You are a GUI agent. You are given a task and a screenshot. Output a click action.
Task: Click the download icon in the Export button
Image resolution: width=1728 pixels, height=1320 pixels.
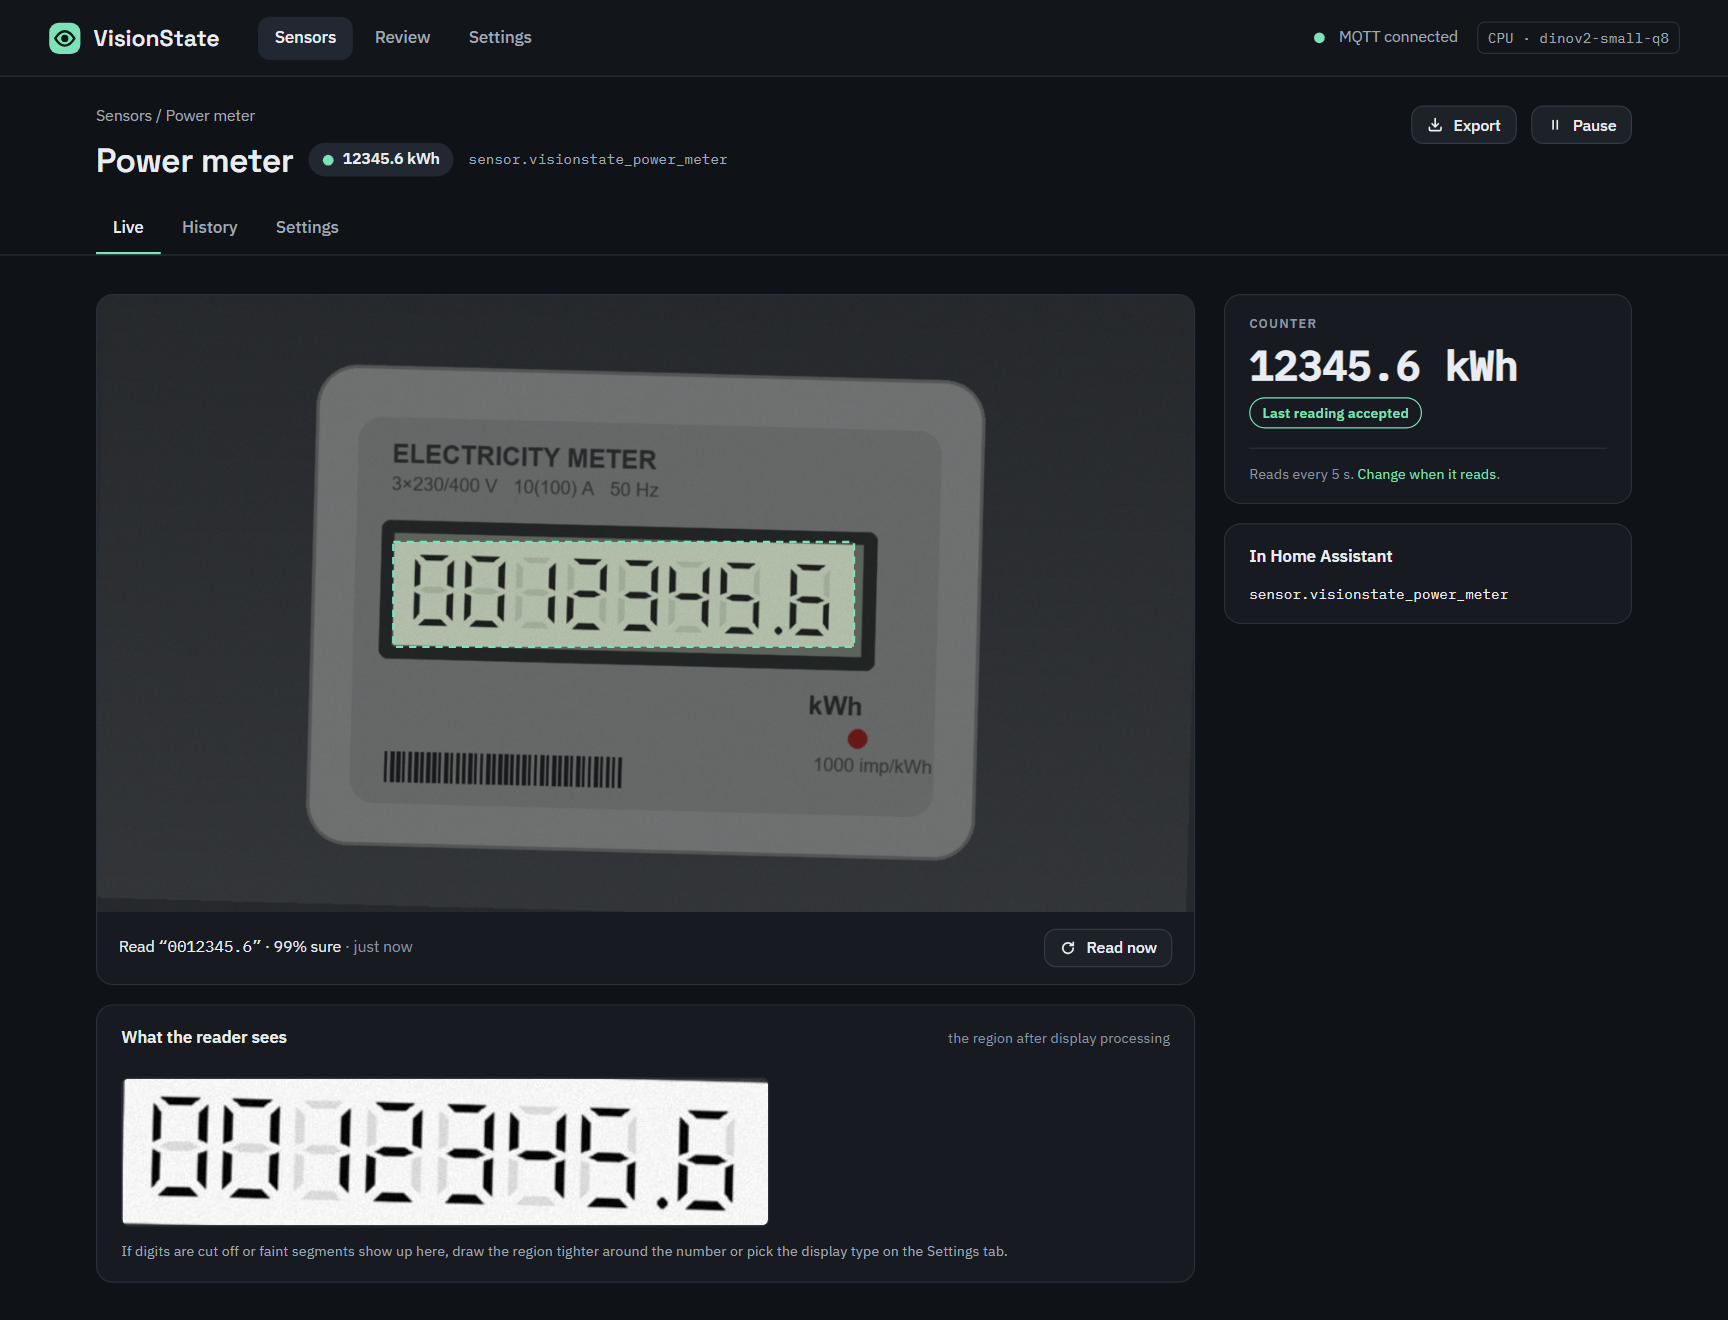(1435, 125)
